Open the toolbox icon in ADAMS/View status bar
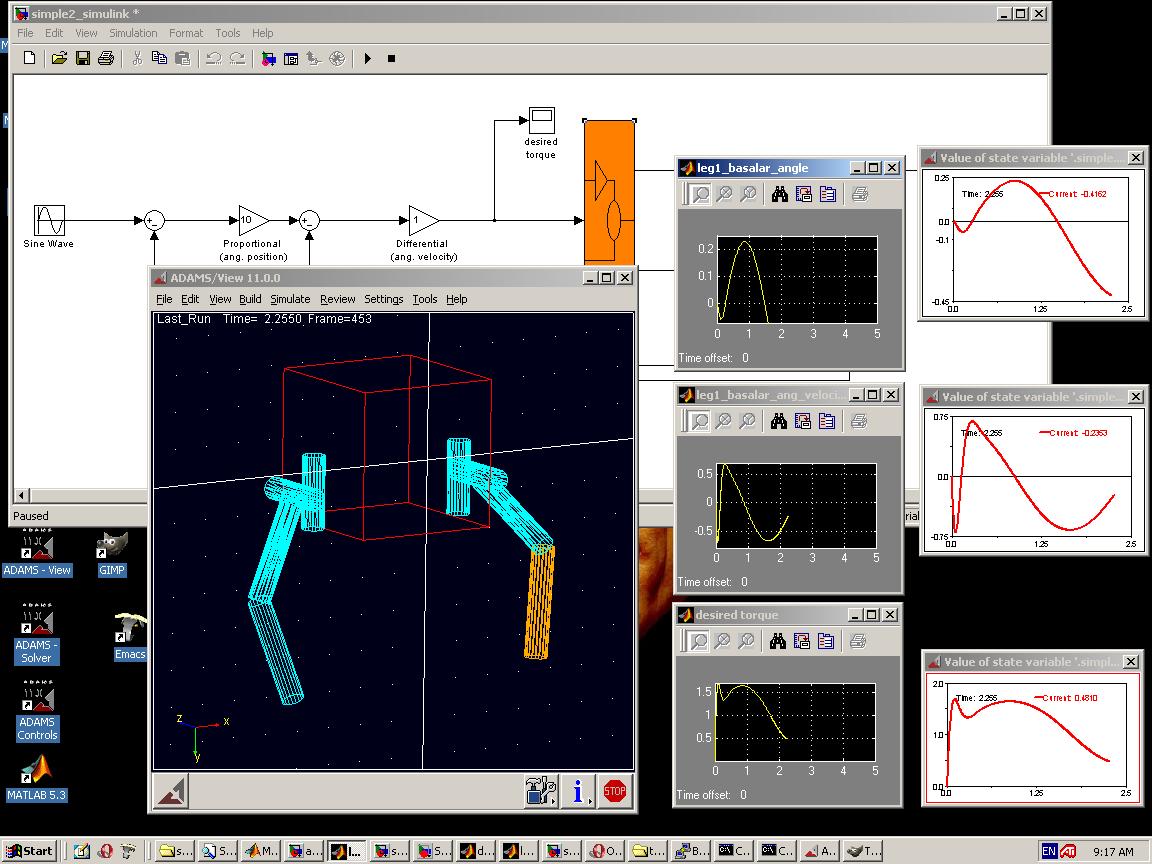This screenshot has width=1152, height=864. (541, 791)
